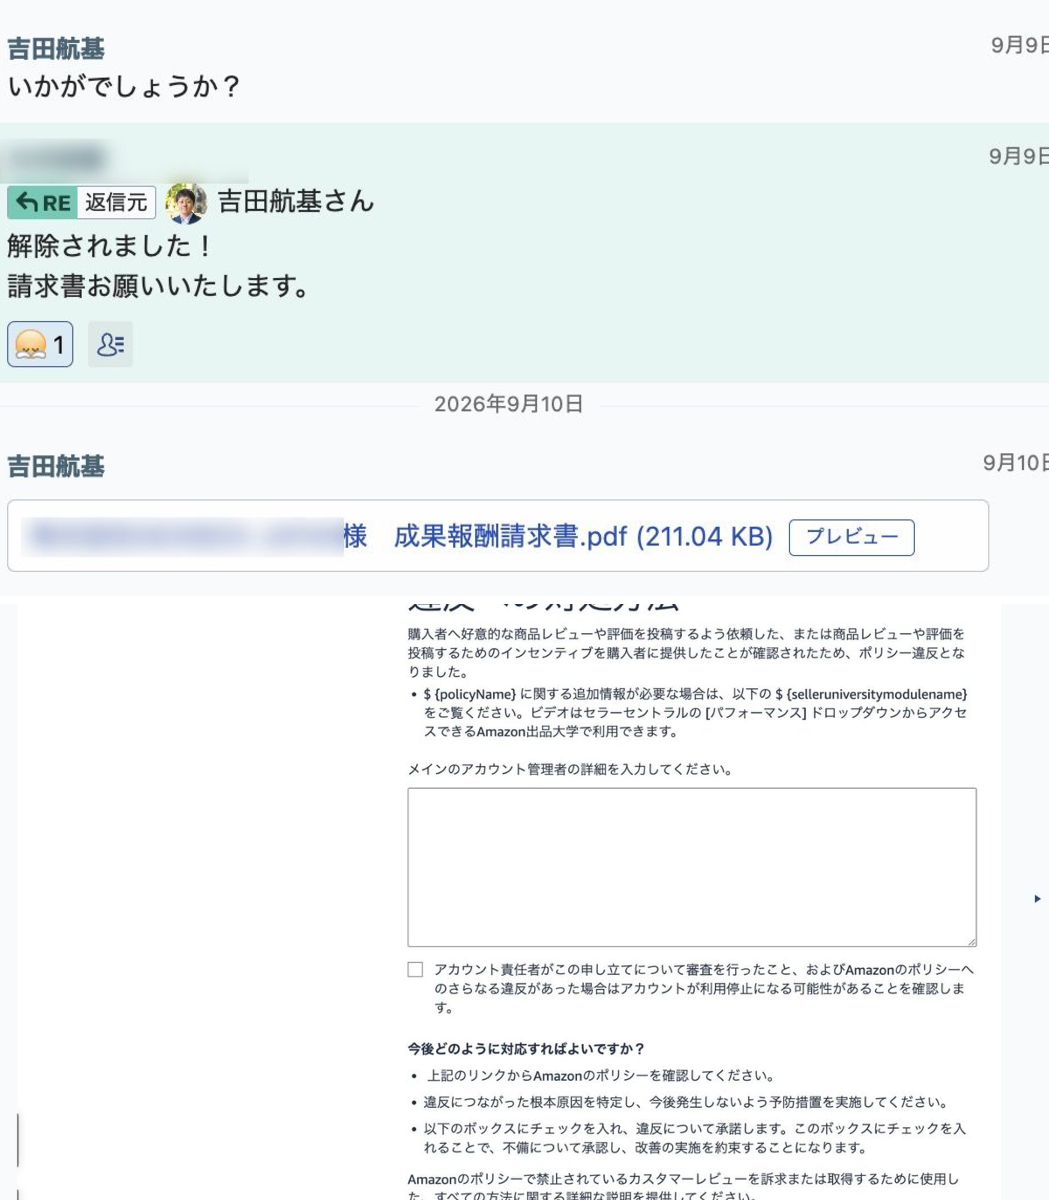The width and height of the screenshot is (1049, 1200).
Task: Click the bowing emoji reaction count
Action: pos(40,345)
